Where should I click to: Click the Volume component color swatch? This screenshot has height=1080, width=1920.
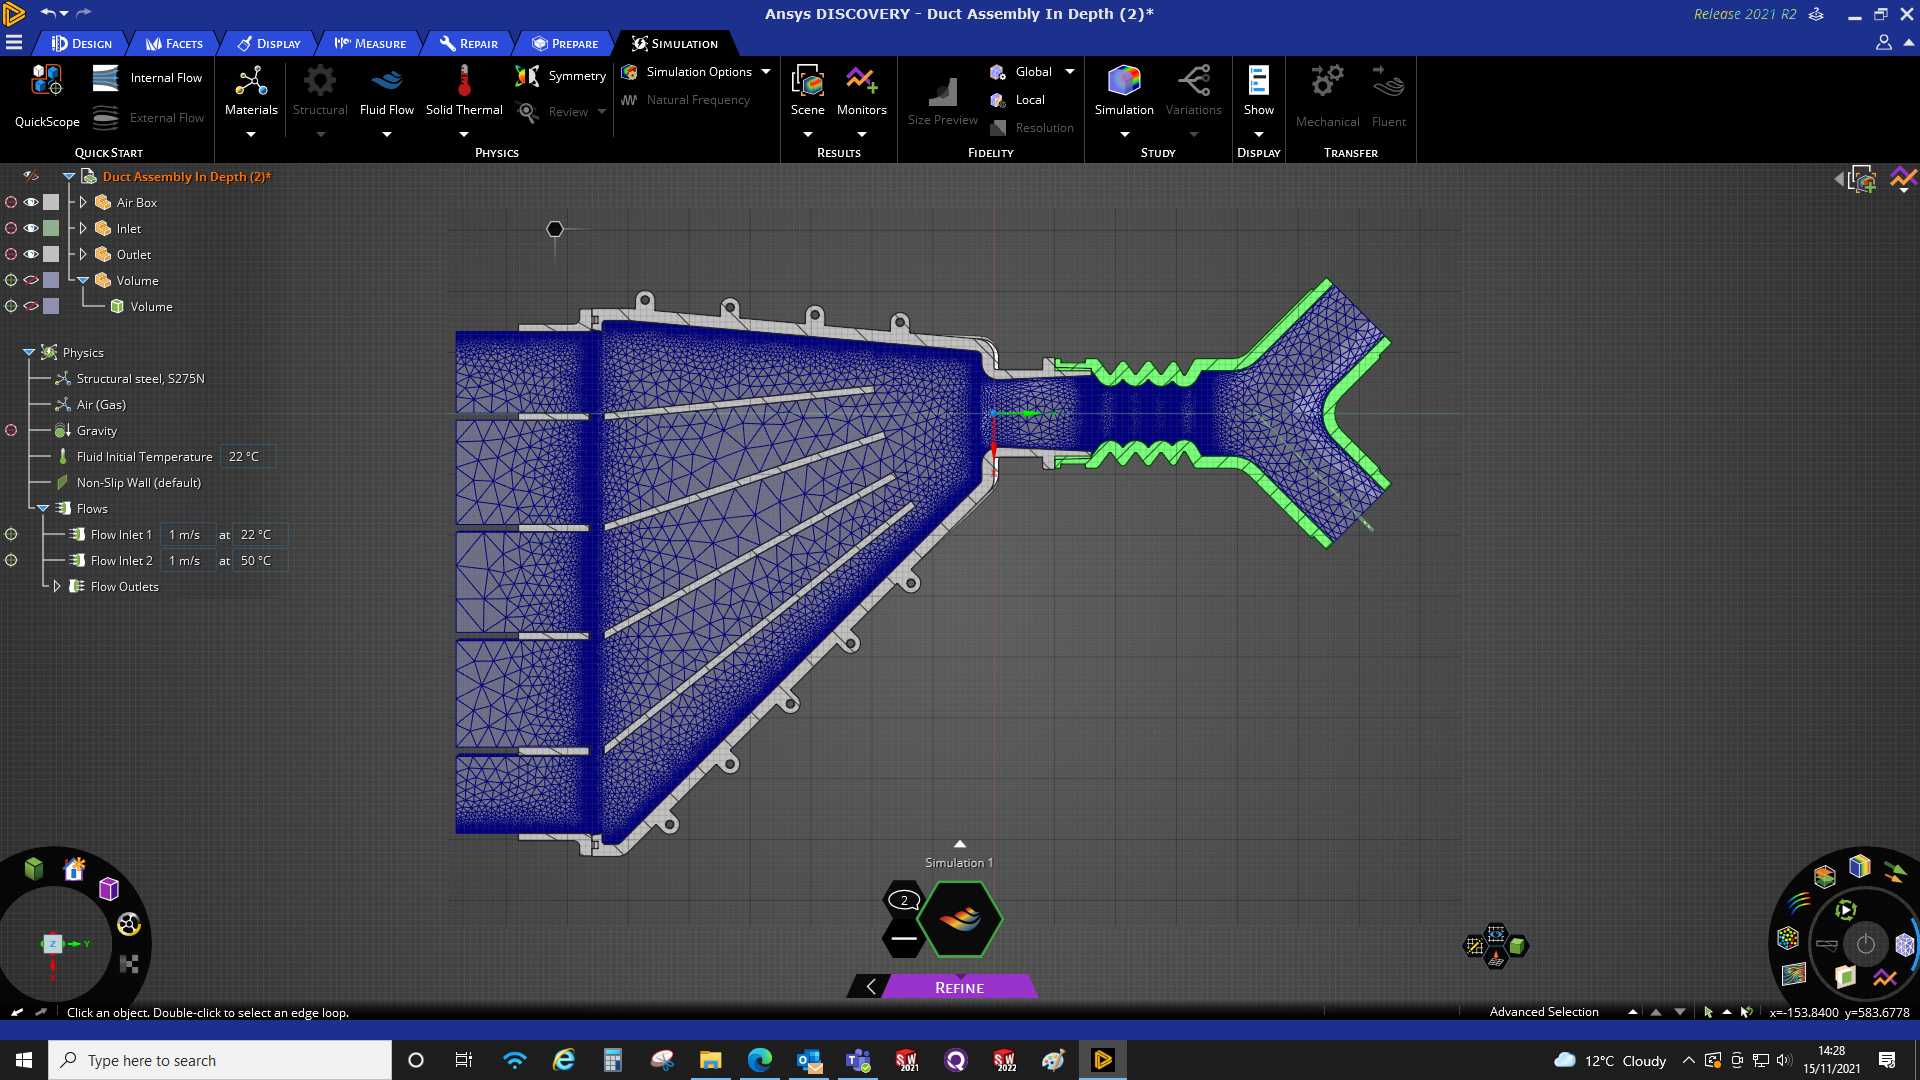[51, 280]
